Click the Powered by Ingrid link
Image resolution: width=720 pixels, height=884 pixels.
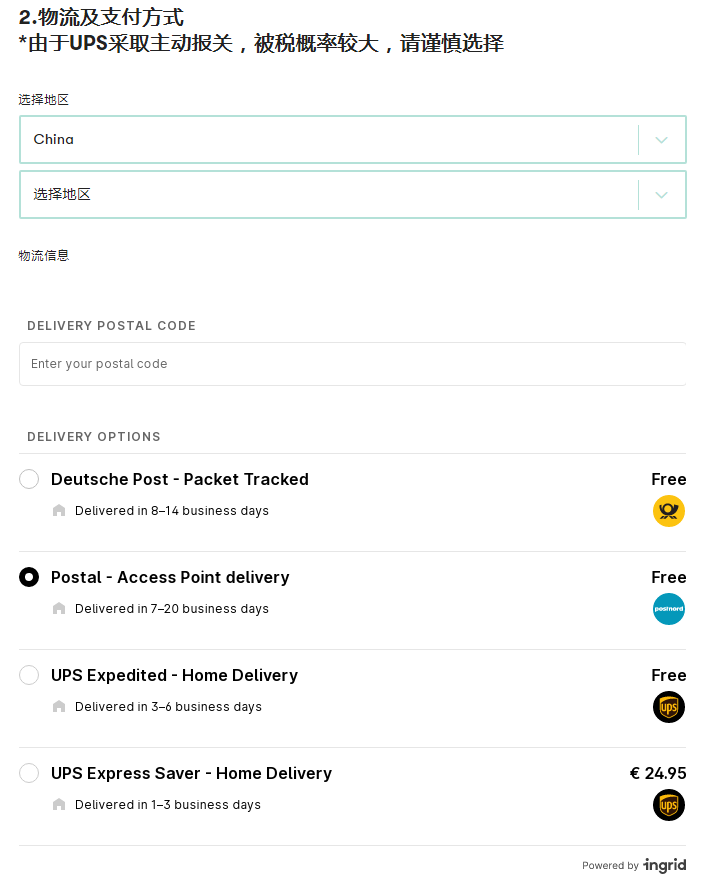click(x=635, y=866)
